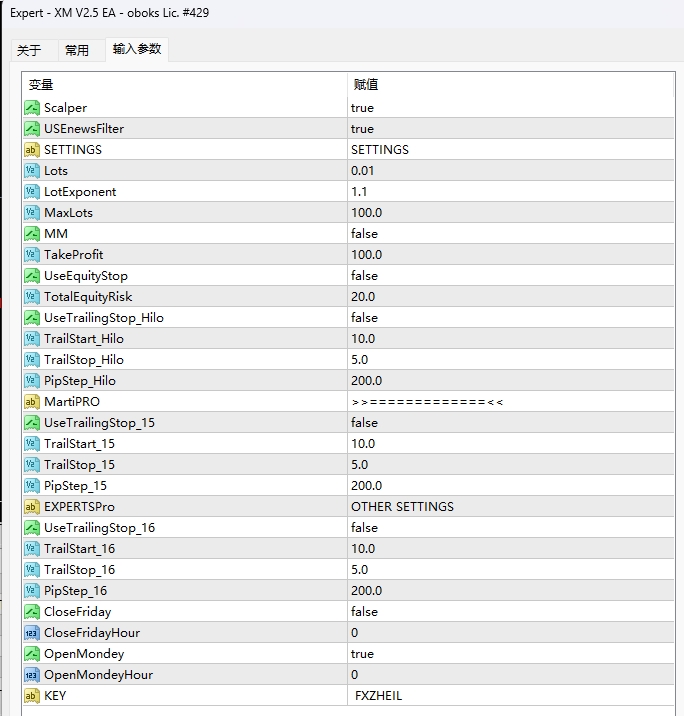Change UseTrailingStop_16 value false

(510, 528)
